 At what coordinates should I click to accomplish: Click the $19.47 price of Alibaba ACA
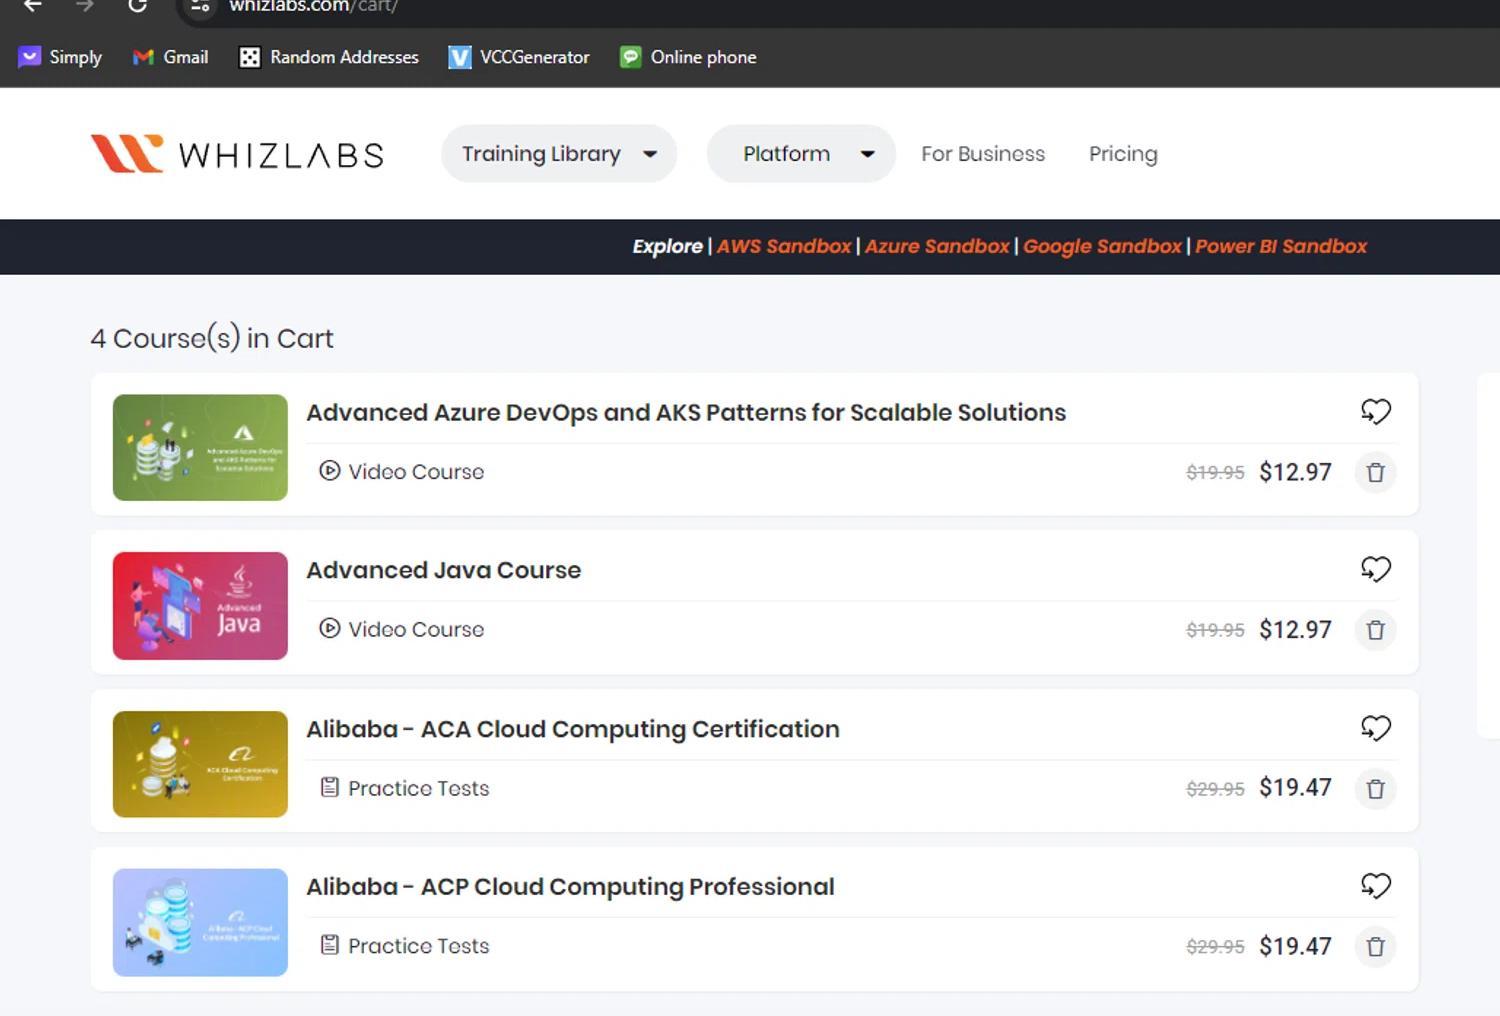pyautogui.click(x=1295, y=788)
